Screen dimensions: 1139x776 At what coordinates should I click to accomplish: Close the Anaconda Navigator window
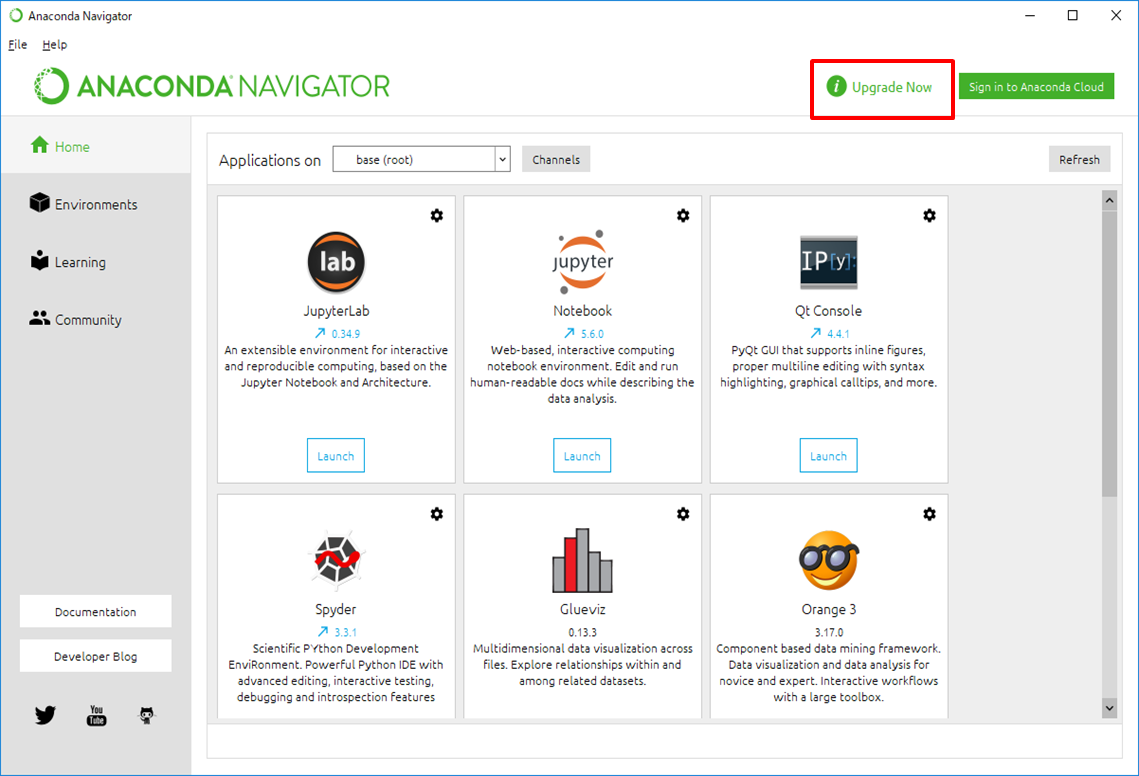click(x=1116, y=15)
